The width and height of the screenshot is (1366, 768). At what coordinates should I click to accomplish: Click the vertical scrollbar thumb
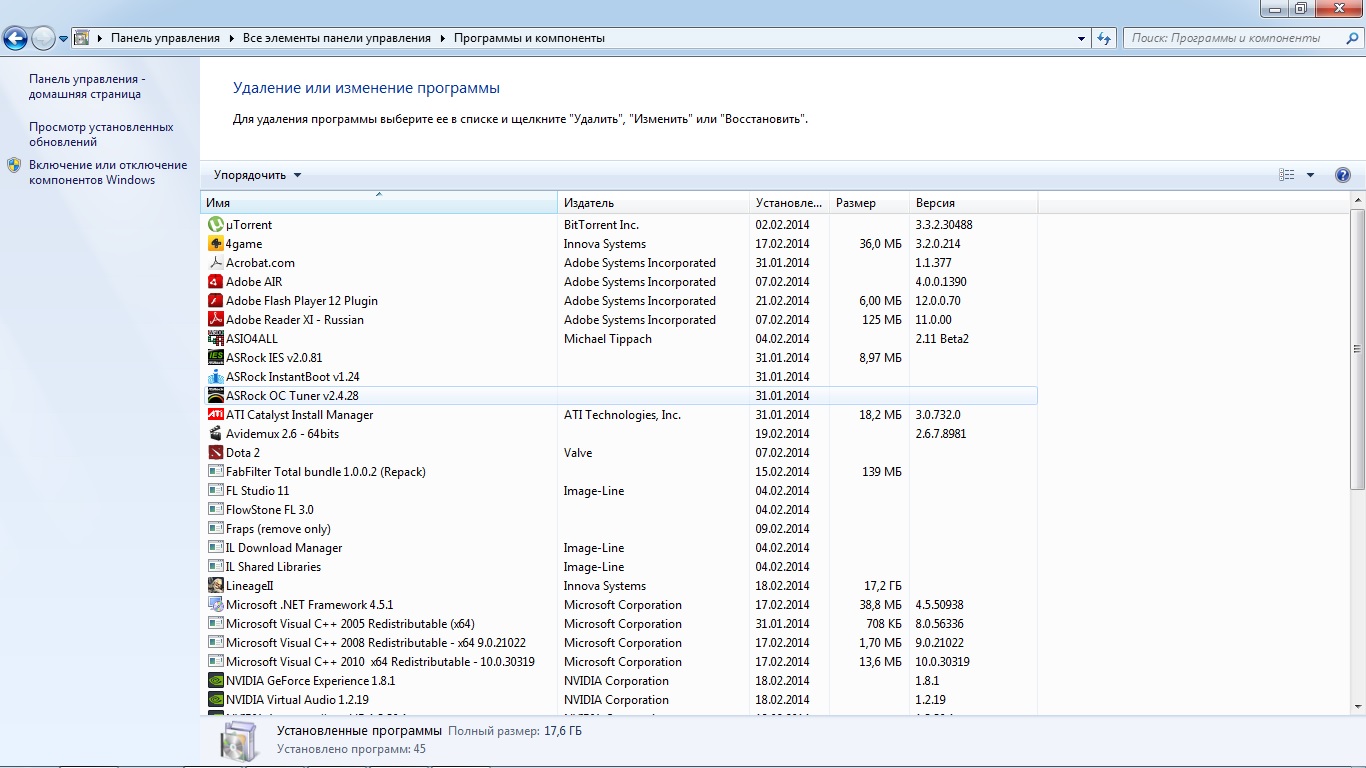pos(1357,350)
